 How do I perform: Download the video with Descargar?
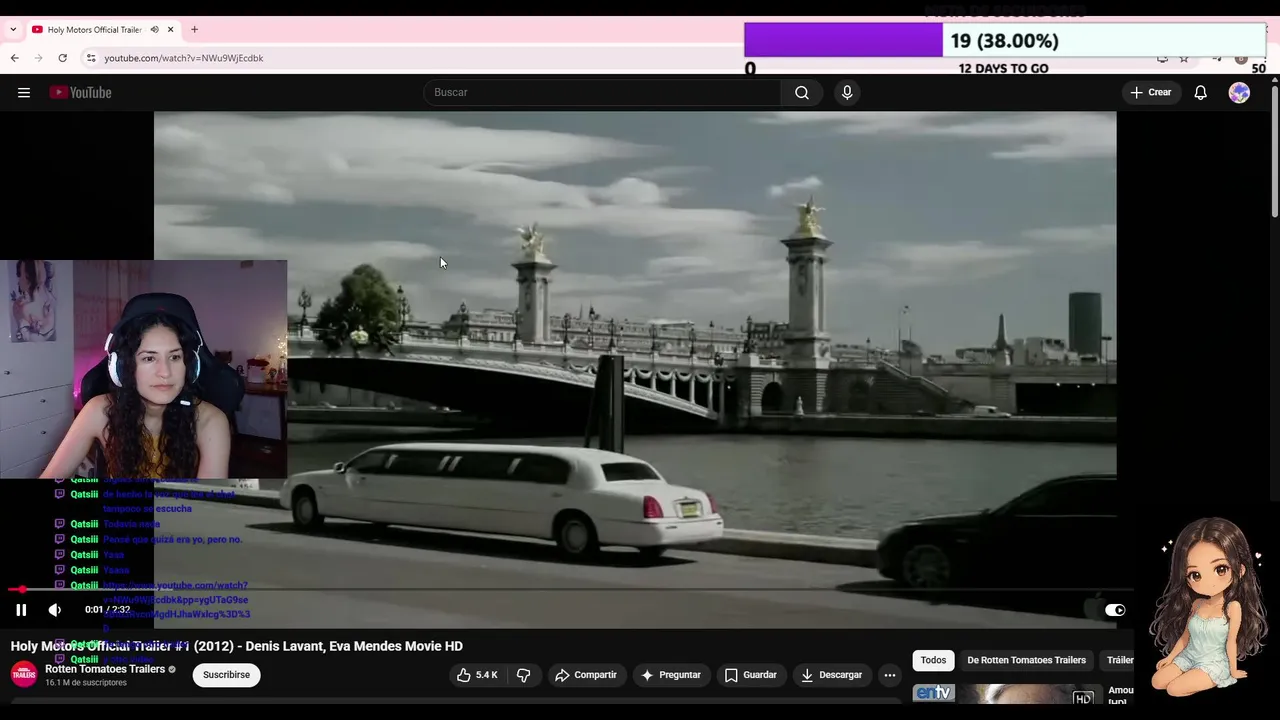(831, 675)
